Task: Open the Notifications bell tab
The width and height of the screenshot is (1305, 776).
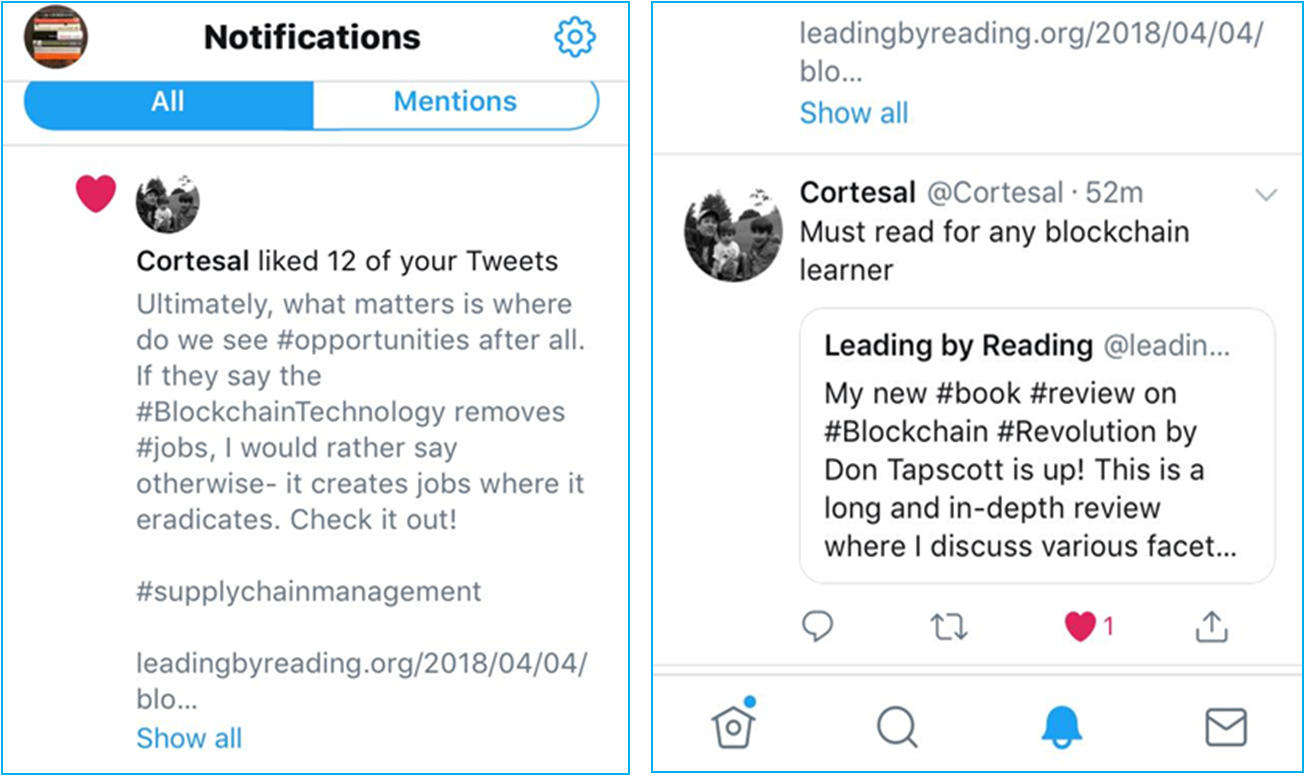Action: [x=1062, y=727]
